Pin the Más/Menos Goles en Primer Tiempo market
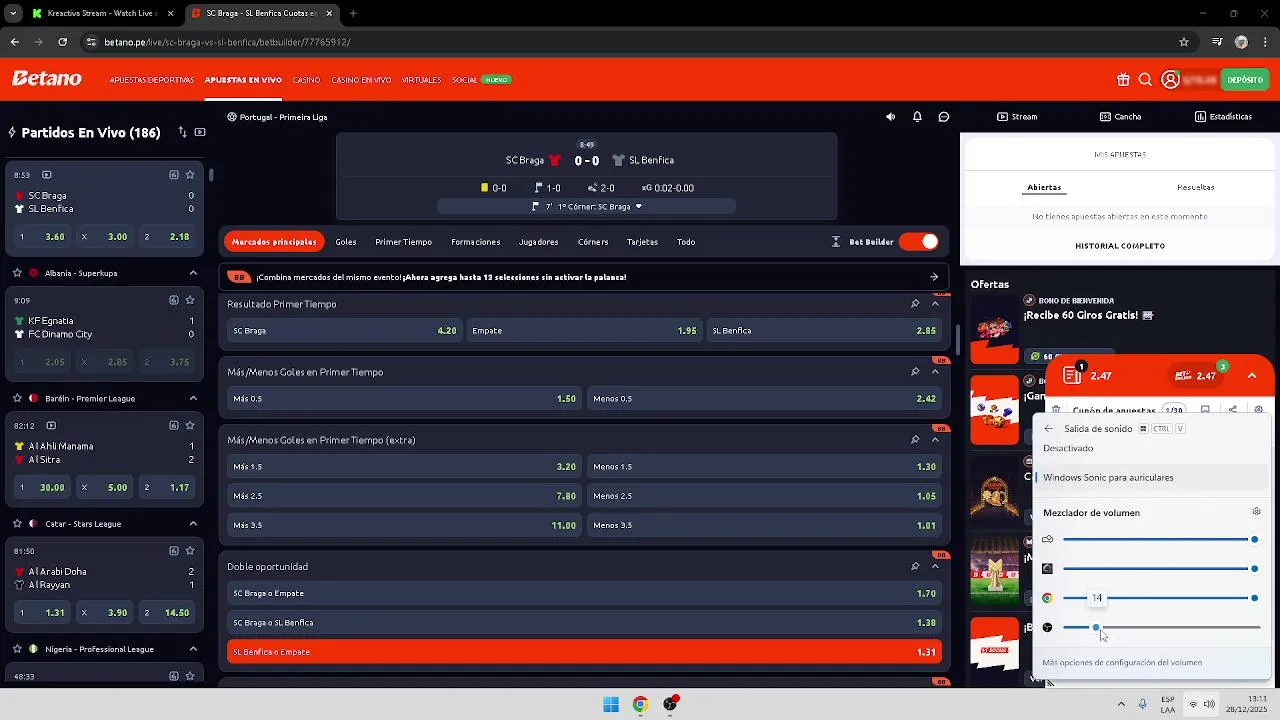The height and width of the screenshot is (720, 1280). [915, 372]
